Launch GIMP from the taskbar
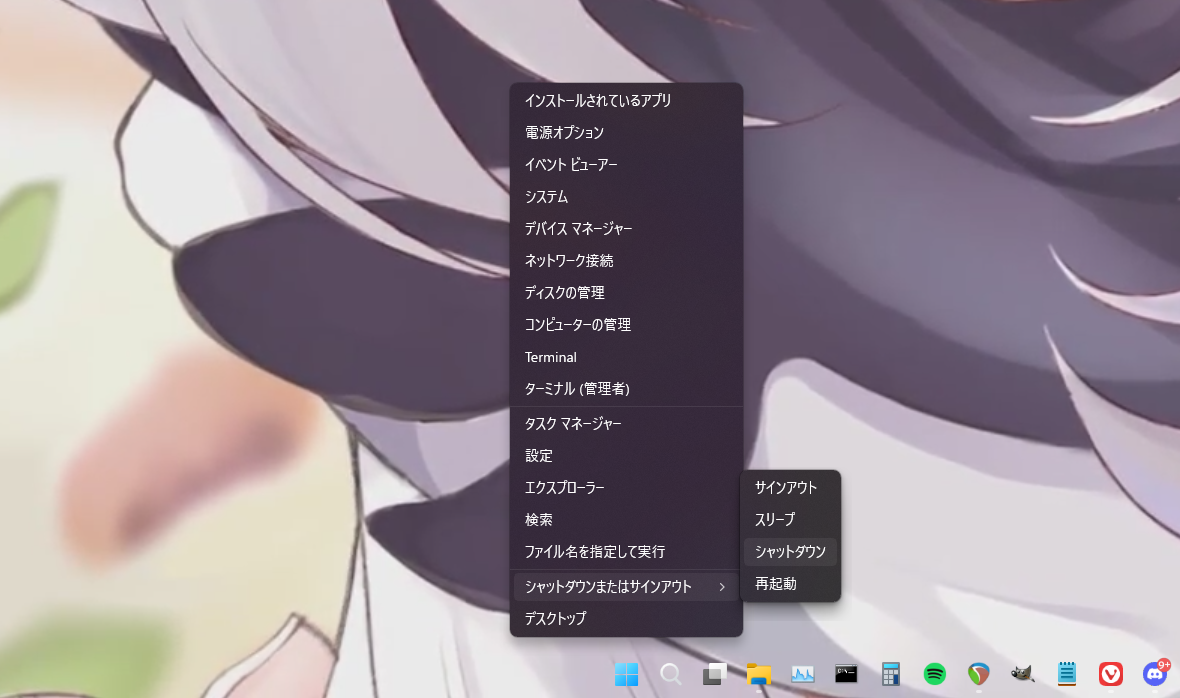The width and height of the screenshot is (1180, 698). pyautogui.click(x=1022, y=674)
